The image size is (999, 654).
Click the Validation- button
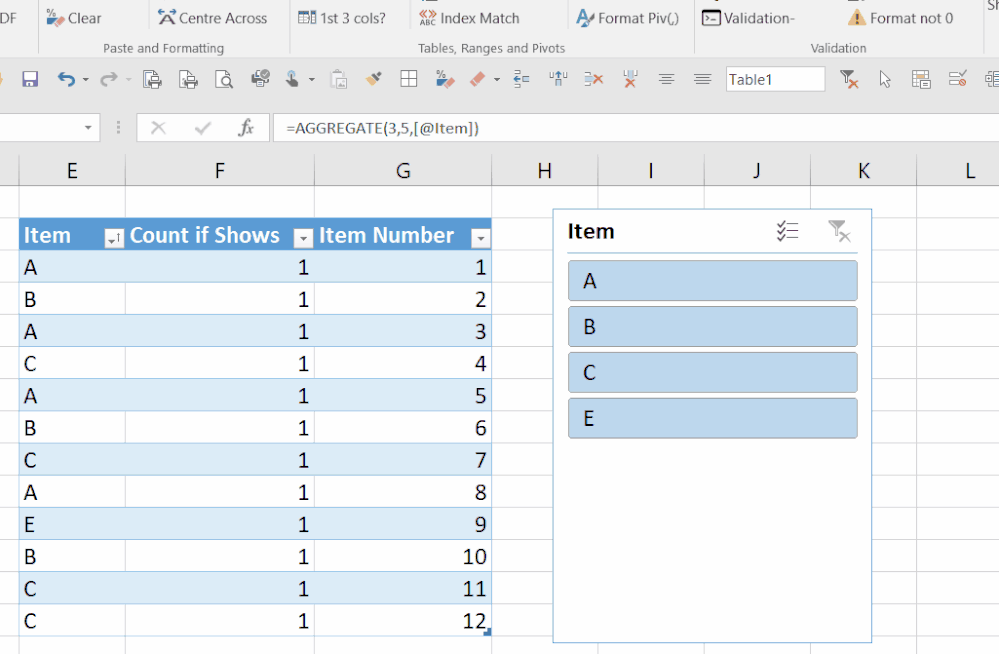pos(749,18)
